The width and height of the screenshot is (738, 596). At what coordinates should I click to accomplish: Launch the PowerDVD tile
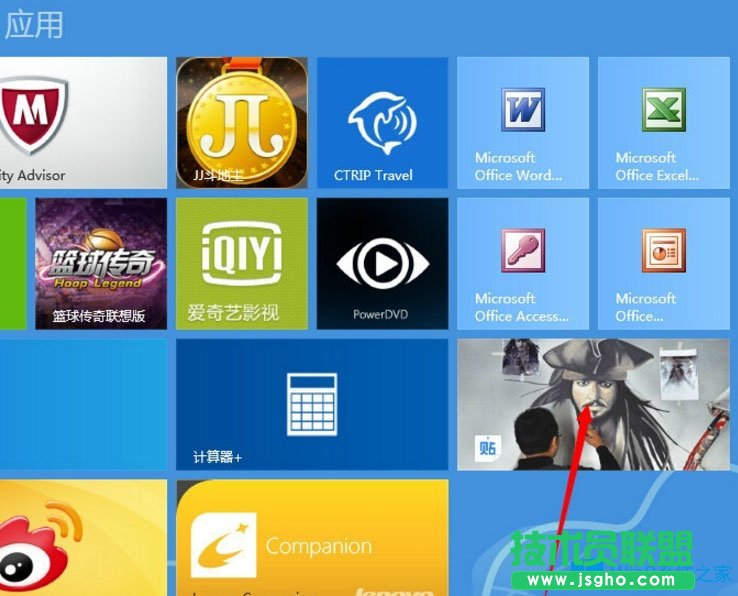pyautogui.click(x=383, y=264)
